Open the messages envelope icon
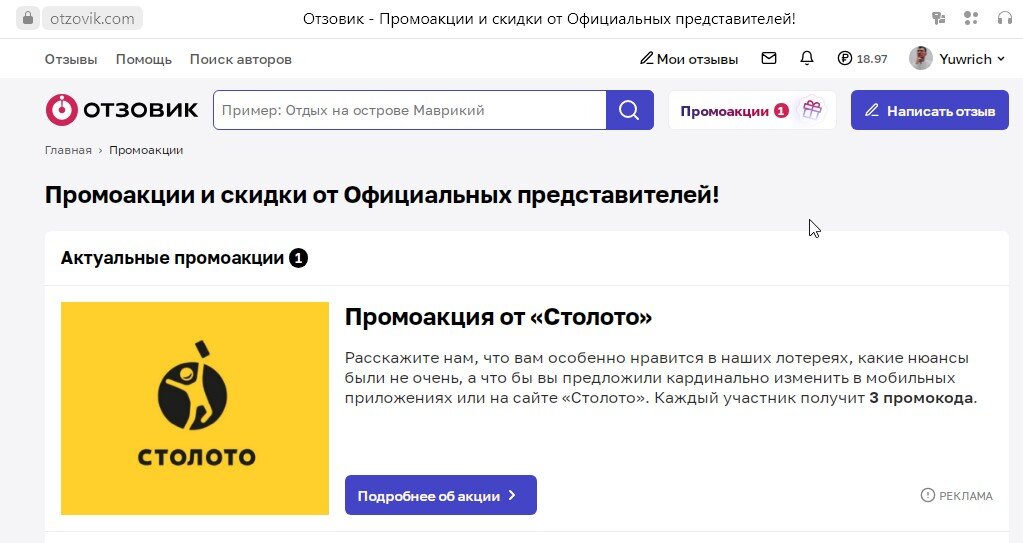The height and width of the screenshot is (543, 1023). (x=769, y=58)
